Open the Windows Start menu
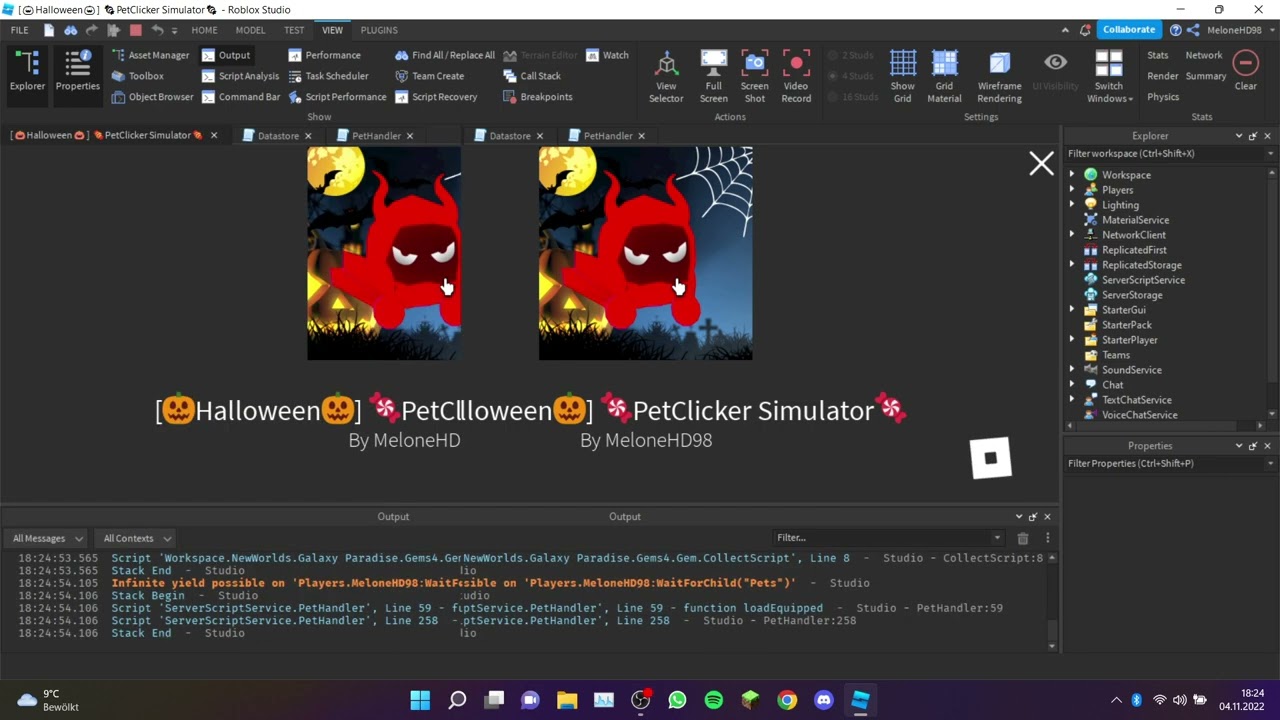The height and width of the screenshot is (720, 1280). click(420, 700)
